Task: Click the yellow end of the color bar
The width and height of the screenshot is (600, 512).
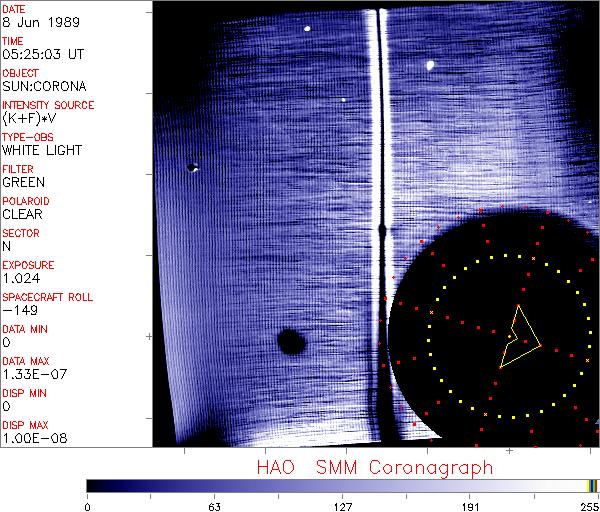Action: (x=591, y=485)
